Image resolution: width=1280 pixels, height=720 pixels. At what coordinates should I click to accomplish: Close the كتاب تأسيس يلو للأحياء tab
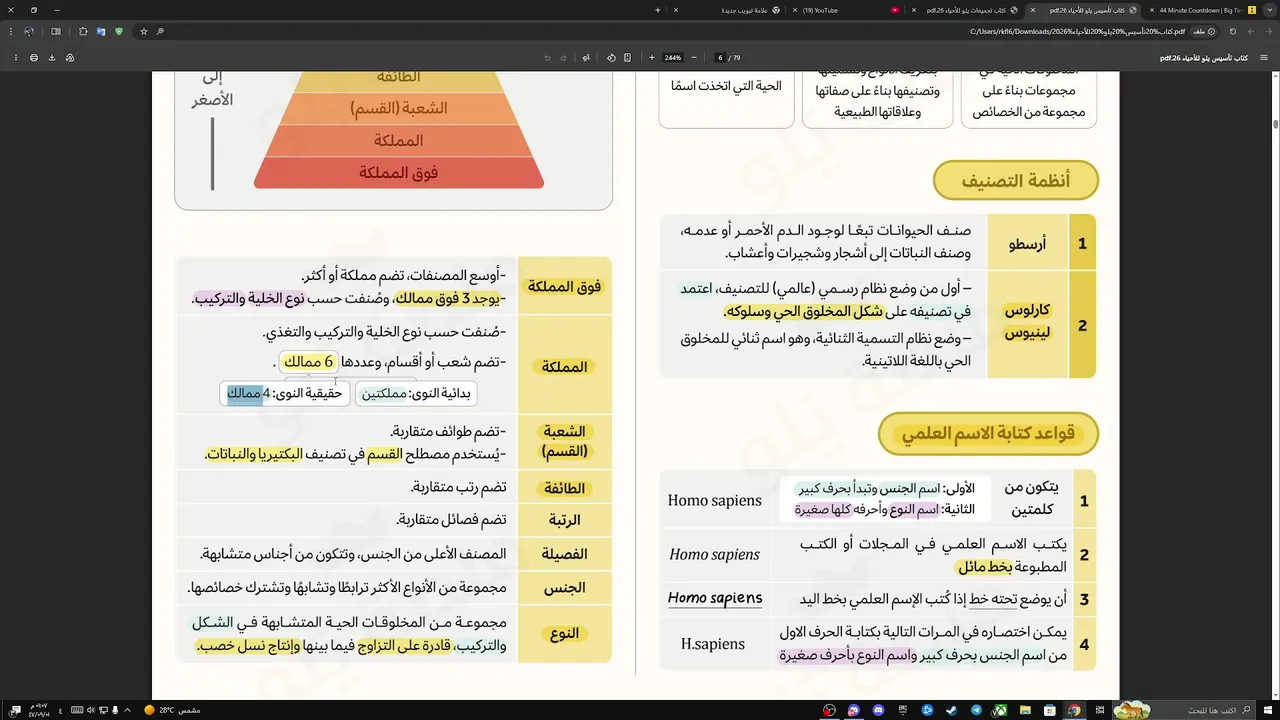[1032, 10]
